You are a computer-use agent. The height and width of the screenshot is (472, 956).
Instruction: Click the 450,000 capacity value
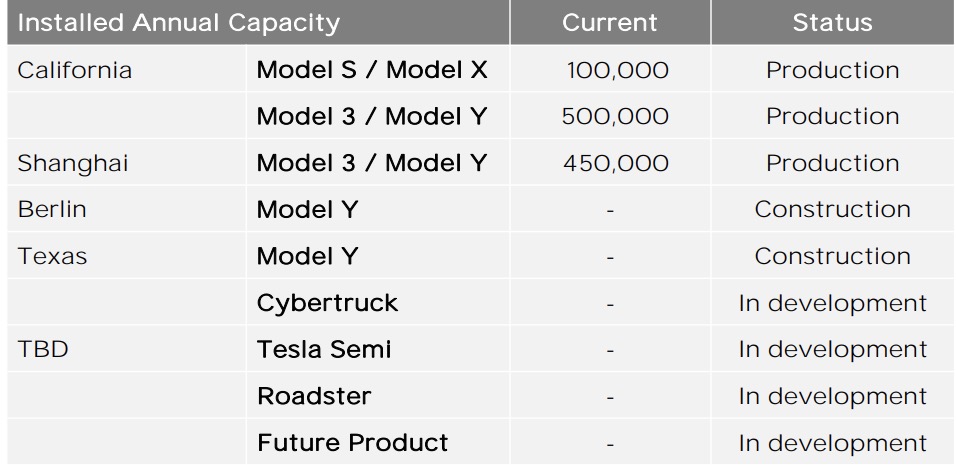(615, 163)
